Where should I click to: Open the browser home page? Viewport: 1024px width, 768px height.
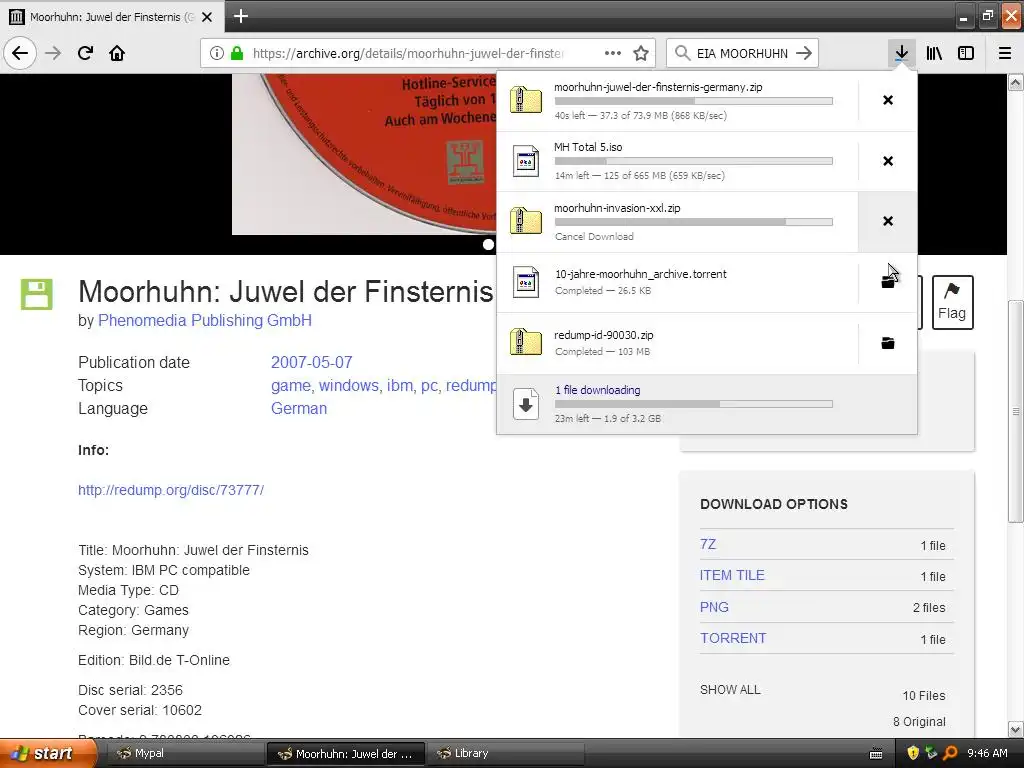tap(117, 53)
